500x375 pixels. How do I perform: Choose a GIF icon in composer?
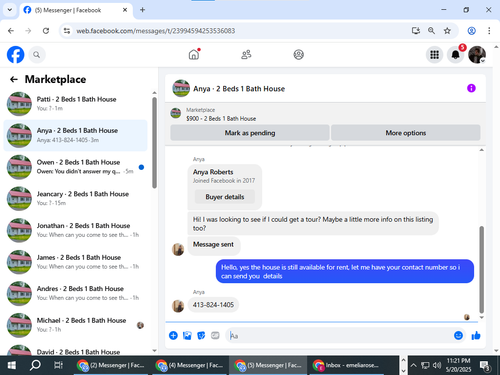(x=215, y=335)
